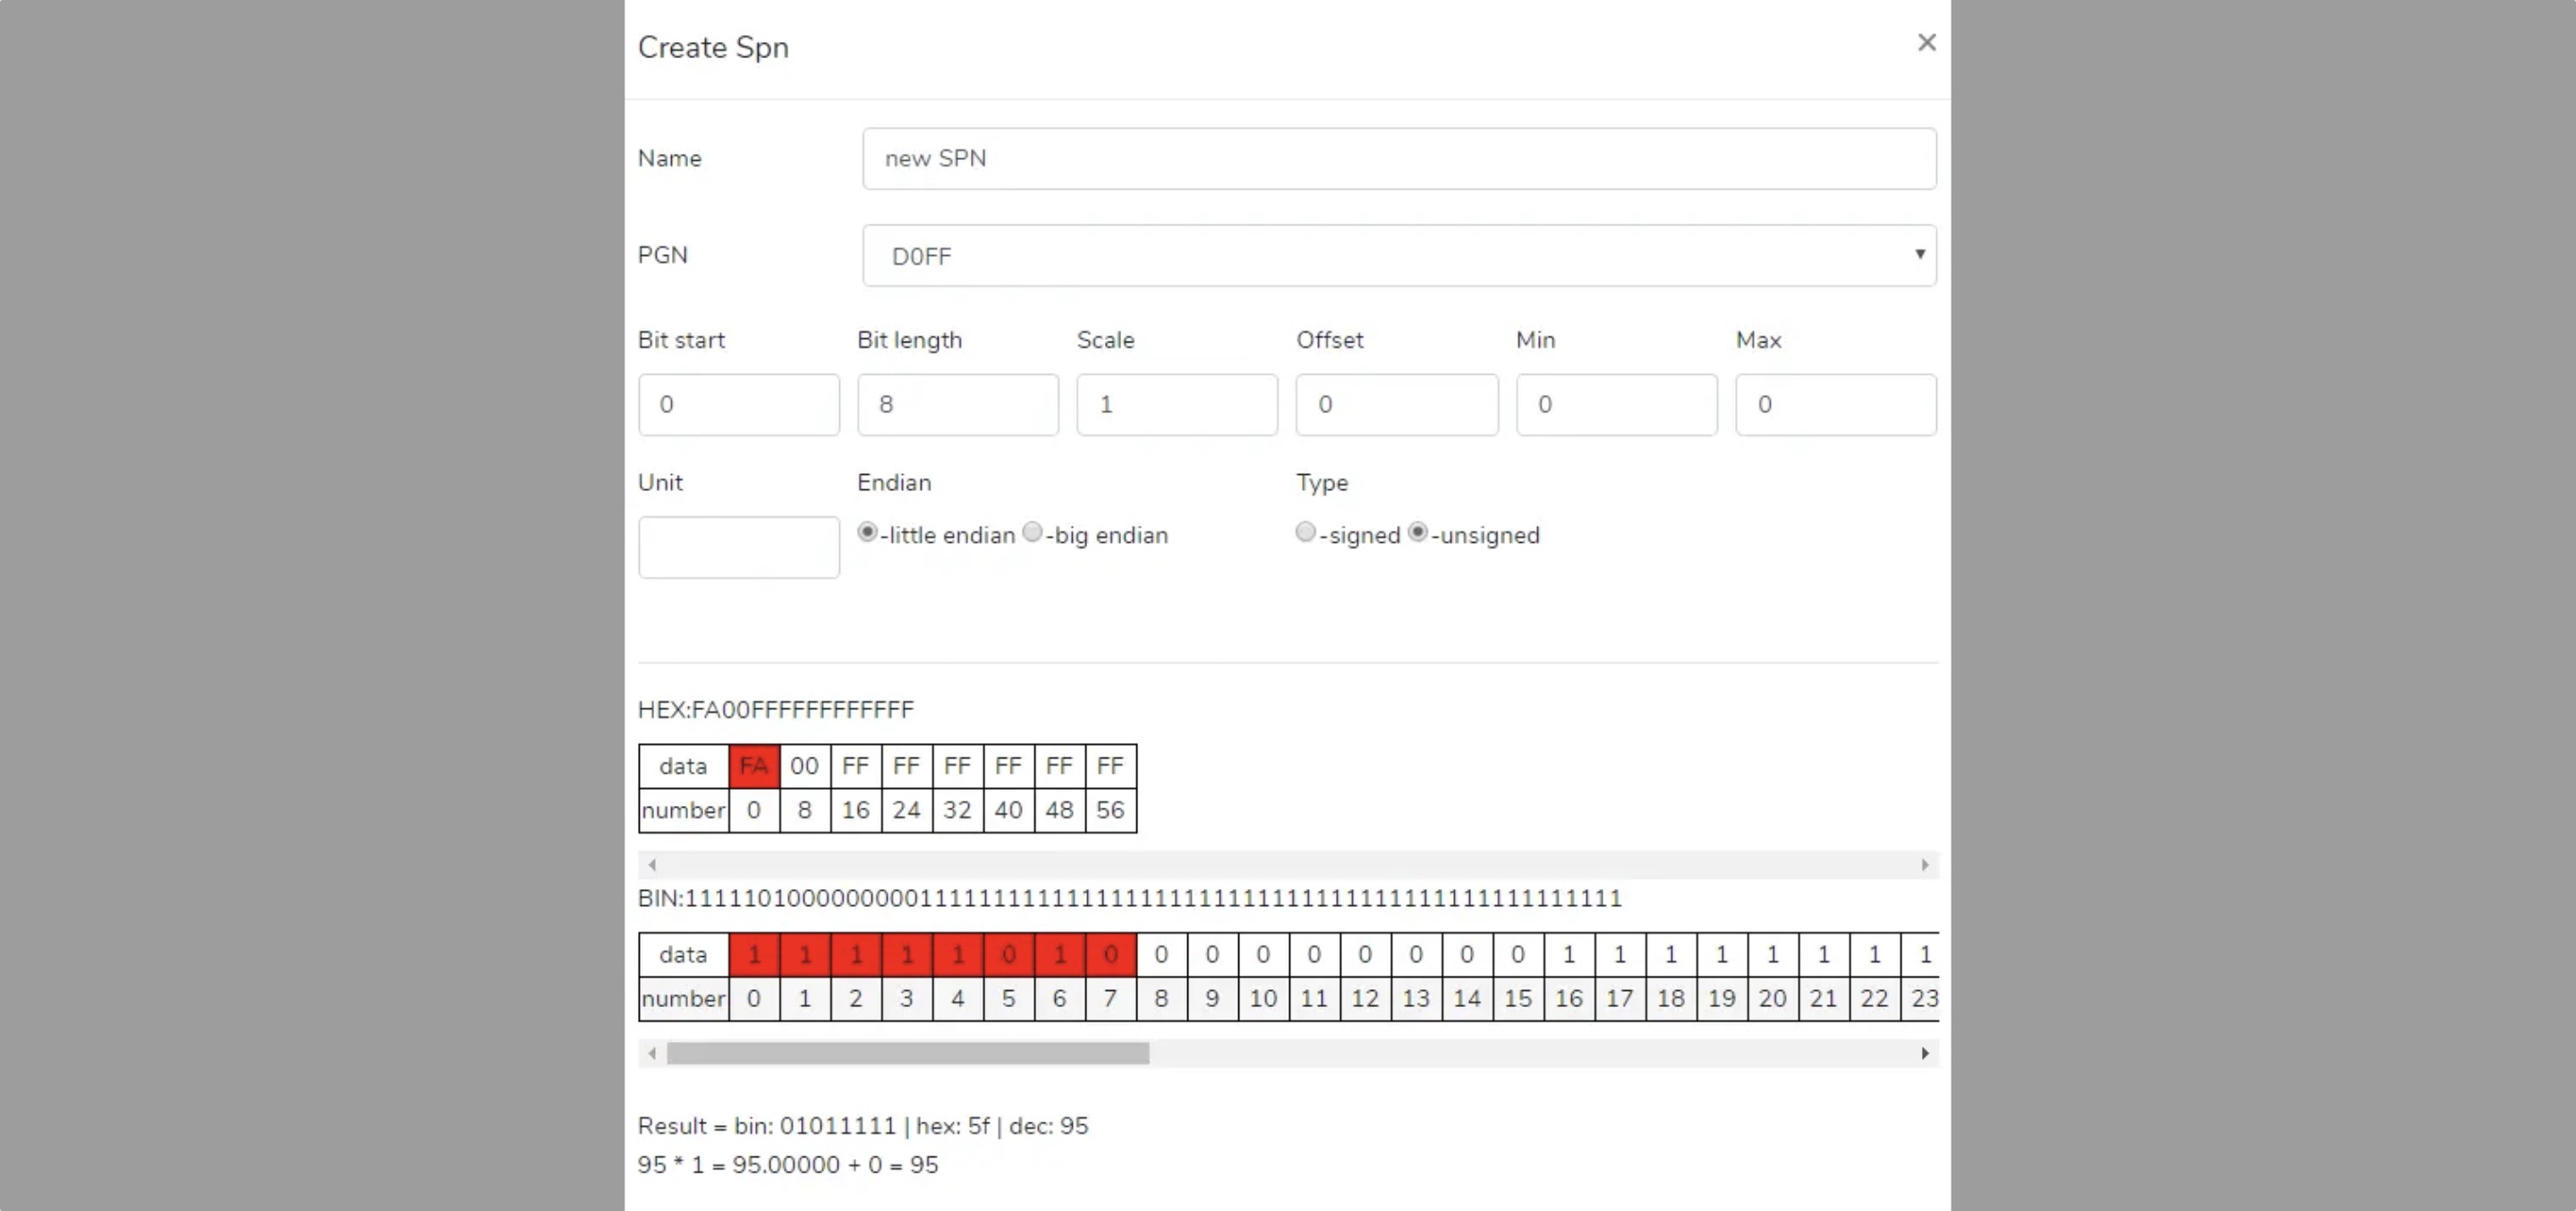
Task: Select the highlighted FA byte cell
Action: pyautogui.click(x=754, y=765)
